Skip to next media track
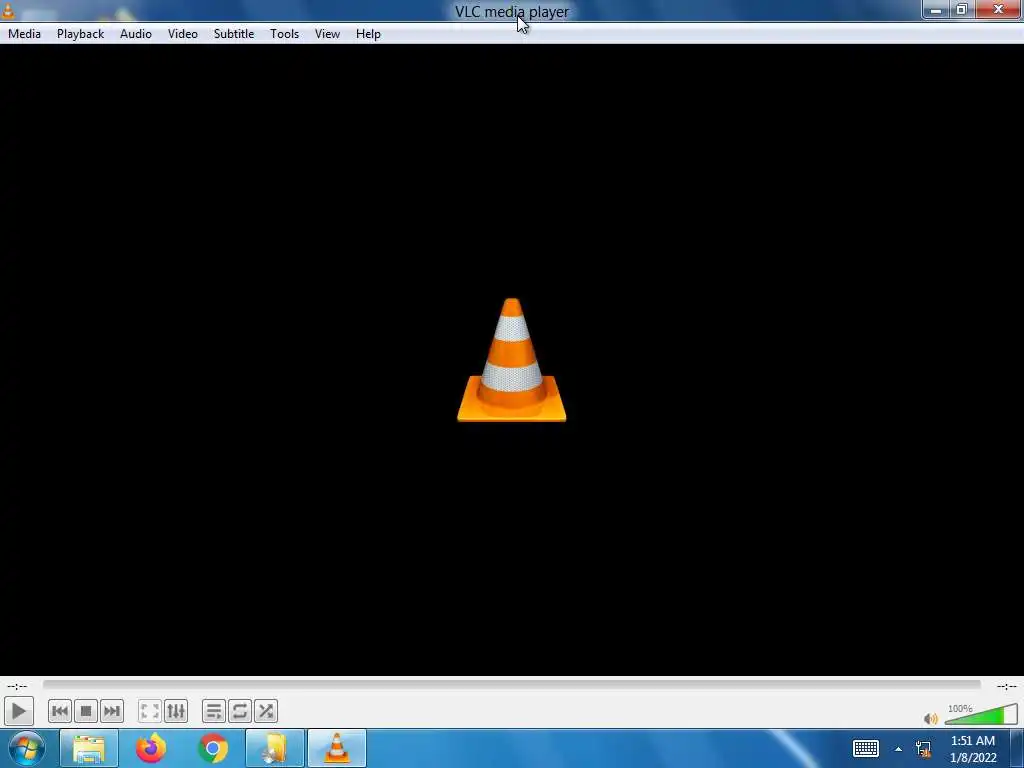1024x768 pixels. [112, 711]
